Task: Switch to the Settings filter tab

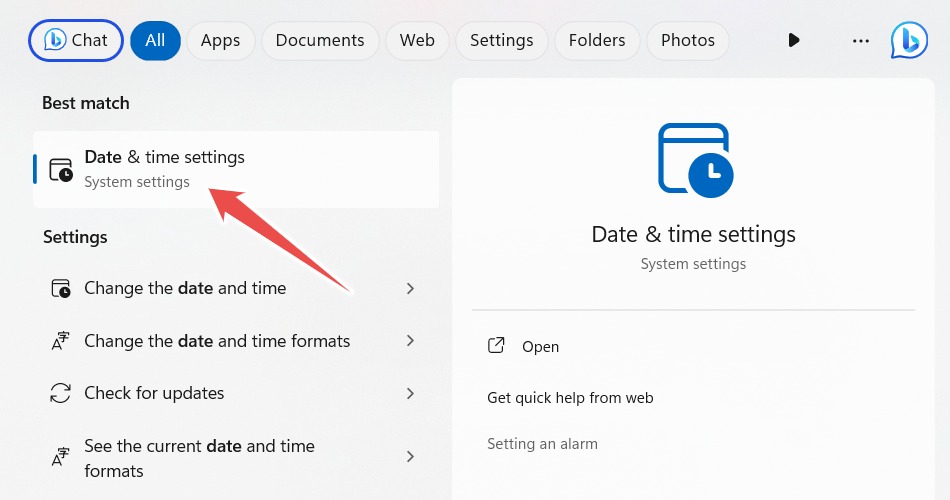Action: click(502, 41)
